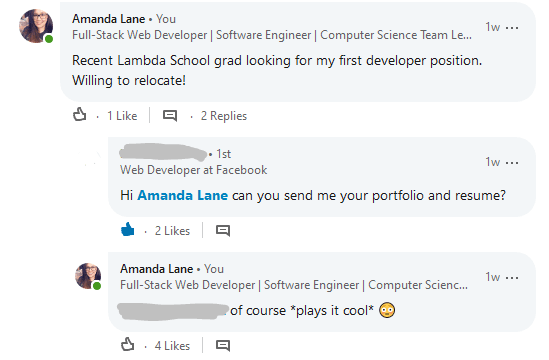Open Amanda Lane's avatar on last reply
549x360 pixels.
click(x=88, y=276)
